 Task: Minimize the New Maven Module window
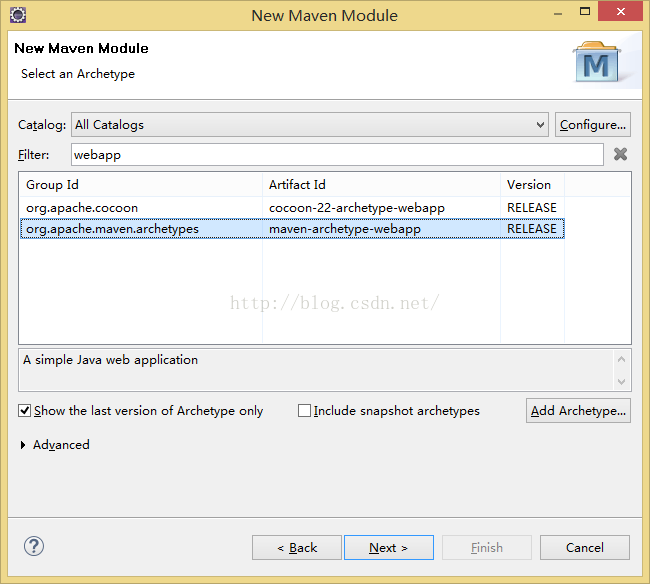[558, 13]
